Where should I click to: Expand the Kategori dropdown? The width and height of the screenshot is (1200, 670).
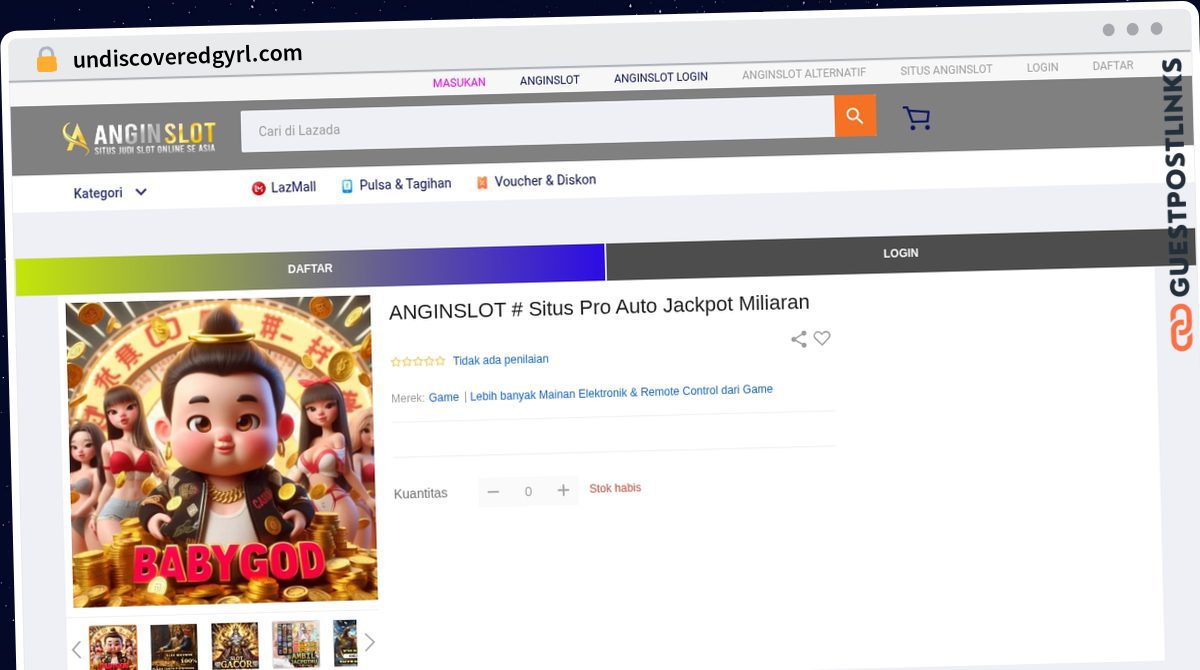(x=110, y=193)
